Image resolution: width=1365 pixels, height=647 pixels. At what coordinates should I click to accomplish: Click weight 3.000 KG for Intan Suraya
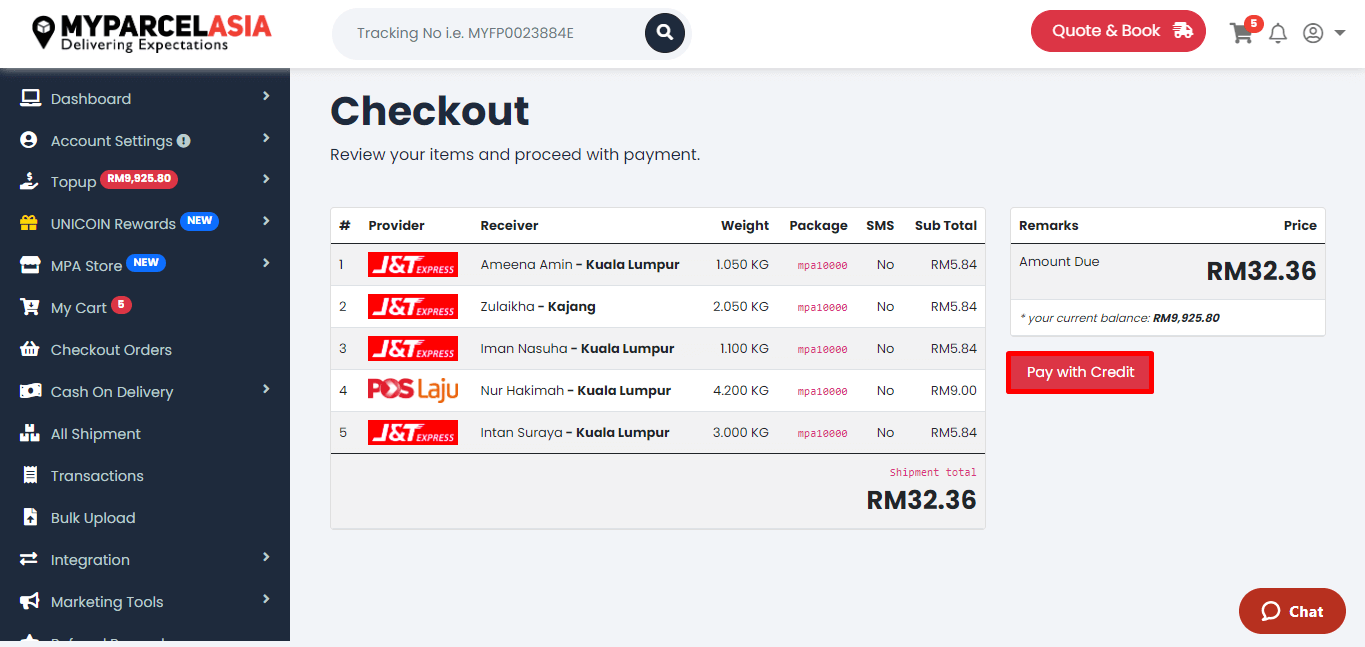pyautogui.click(x=741, y=433)
